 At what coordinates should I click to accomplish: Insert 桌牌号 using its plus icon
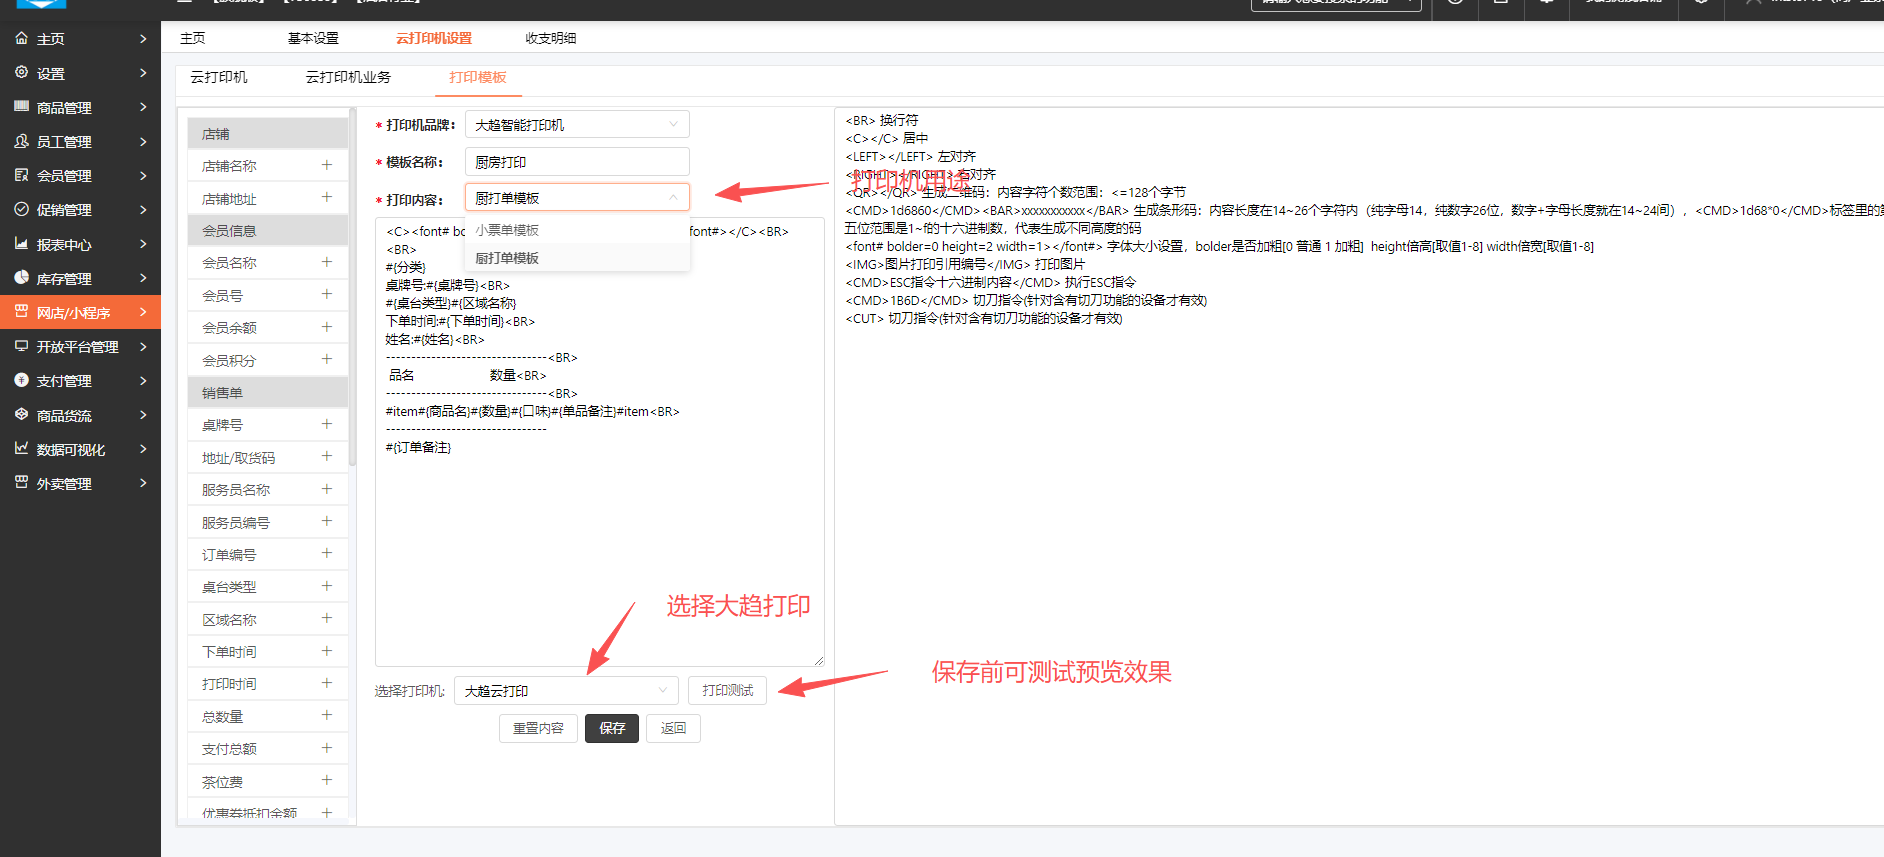coord(326,424)
